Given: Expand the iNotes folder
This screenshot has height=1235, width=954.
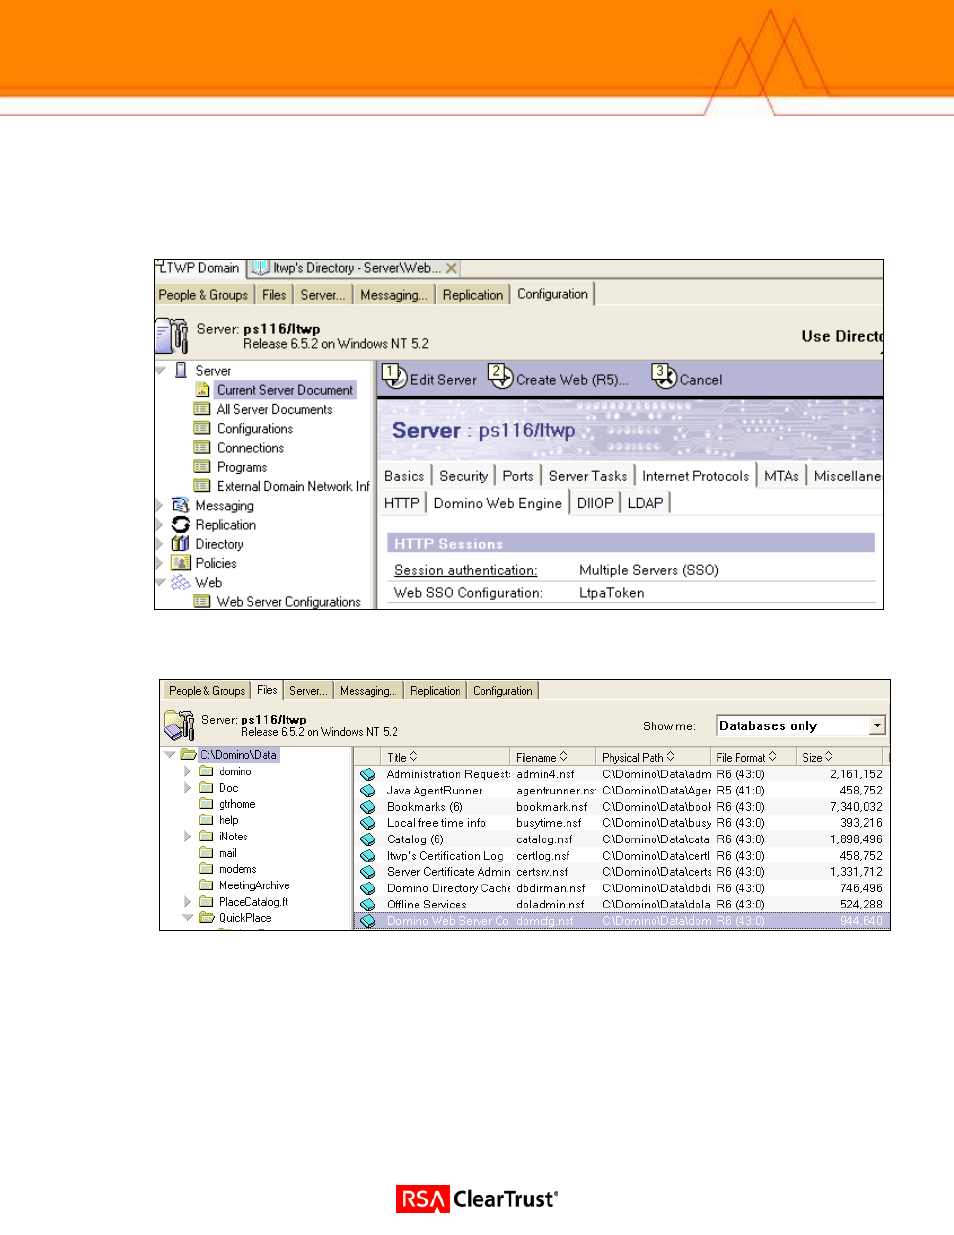Looking at the screenshot, I should point(187,836).
